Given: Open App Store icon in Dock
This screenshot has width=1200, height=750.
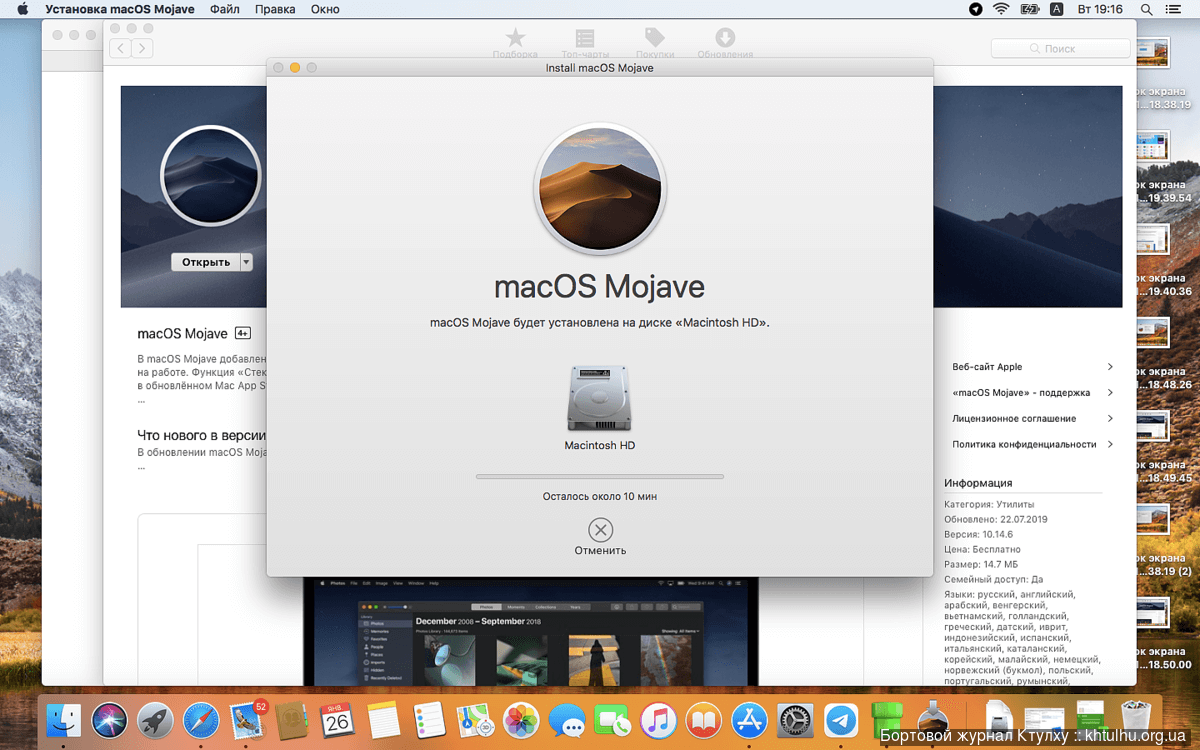Looking at the screenshot, I should pos(749,719).
